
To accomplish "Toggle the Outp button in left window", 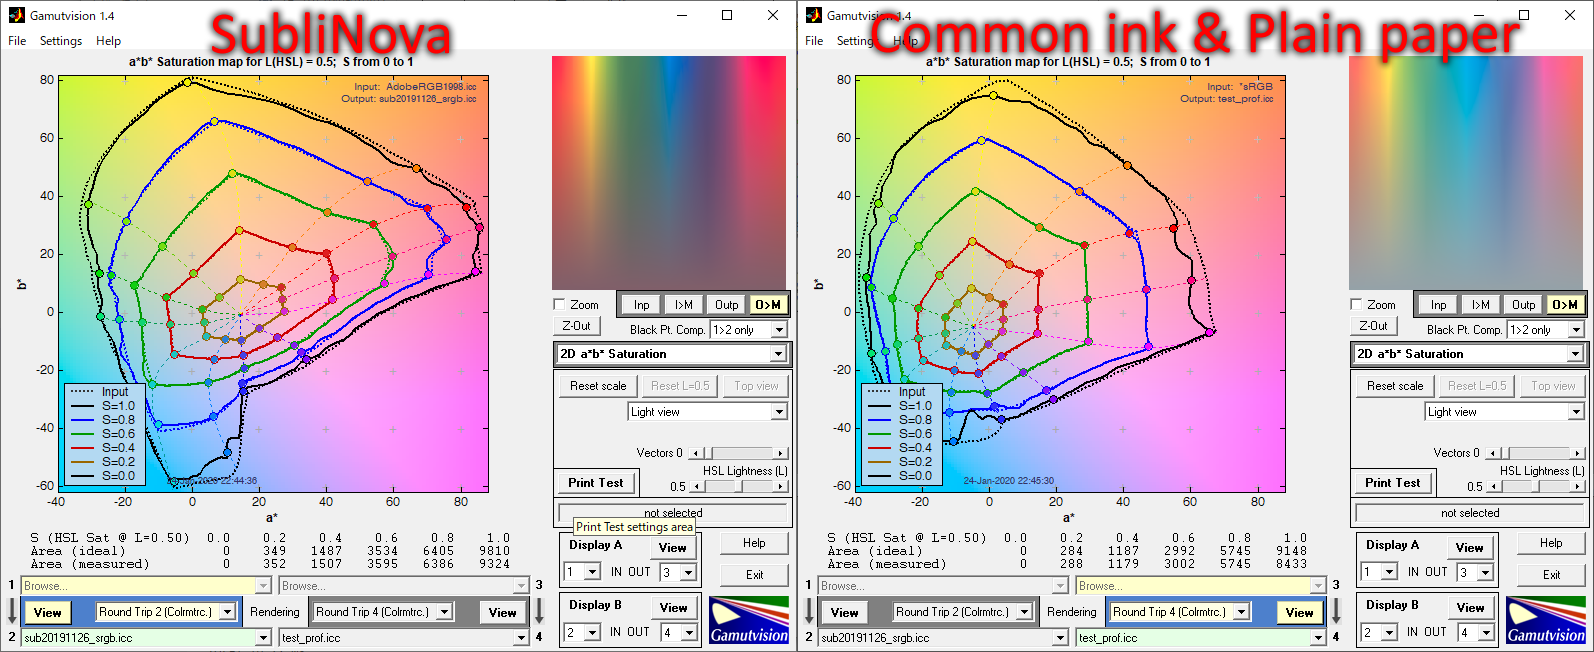I will [727, 305].
